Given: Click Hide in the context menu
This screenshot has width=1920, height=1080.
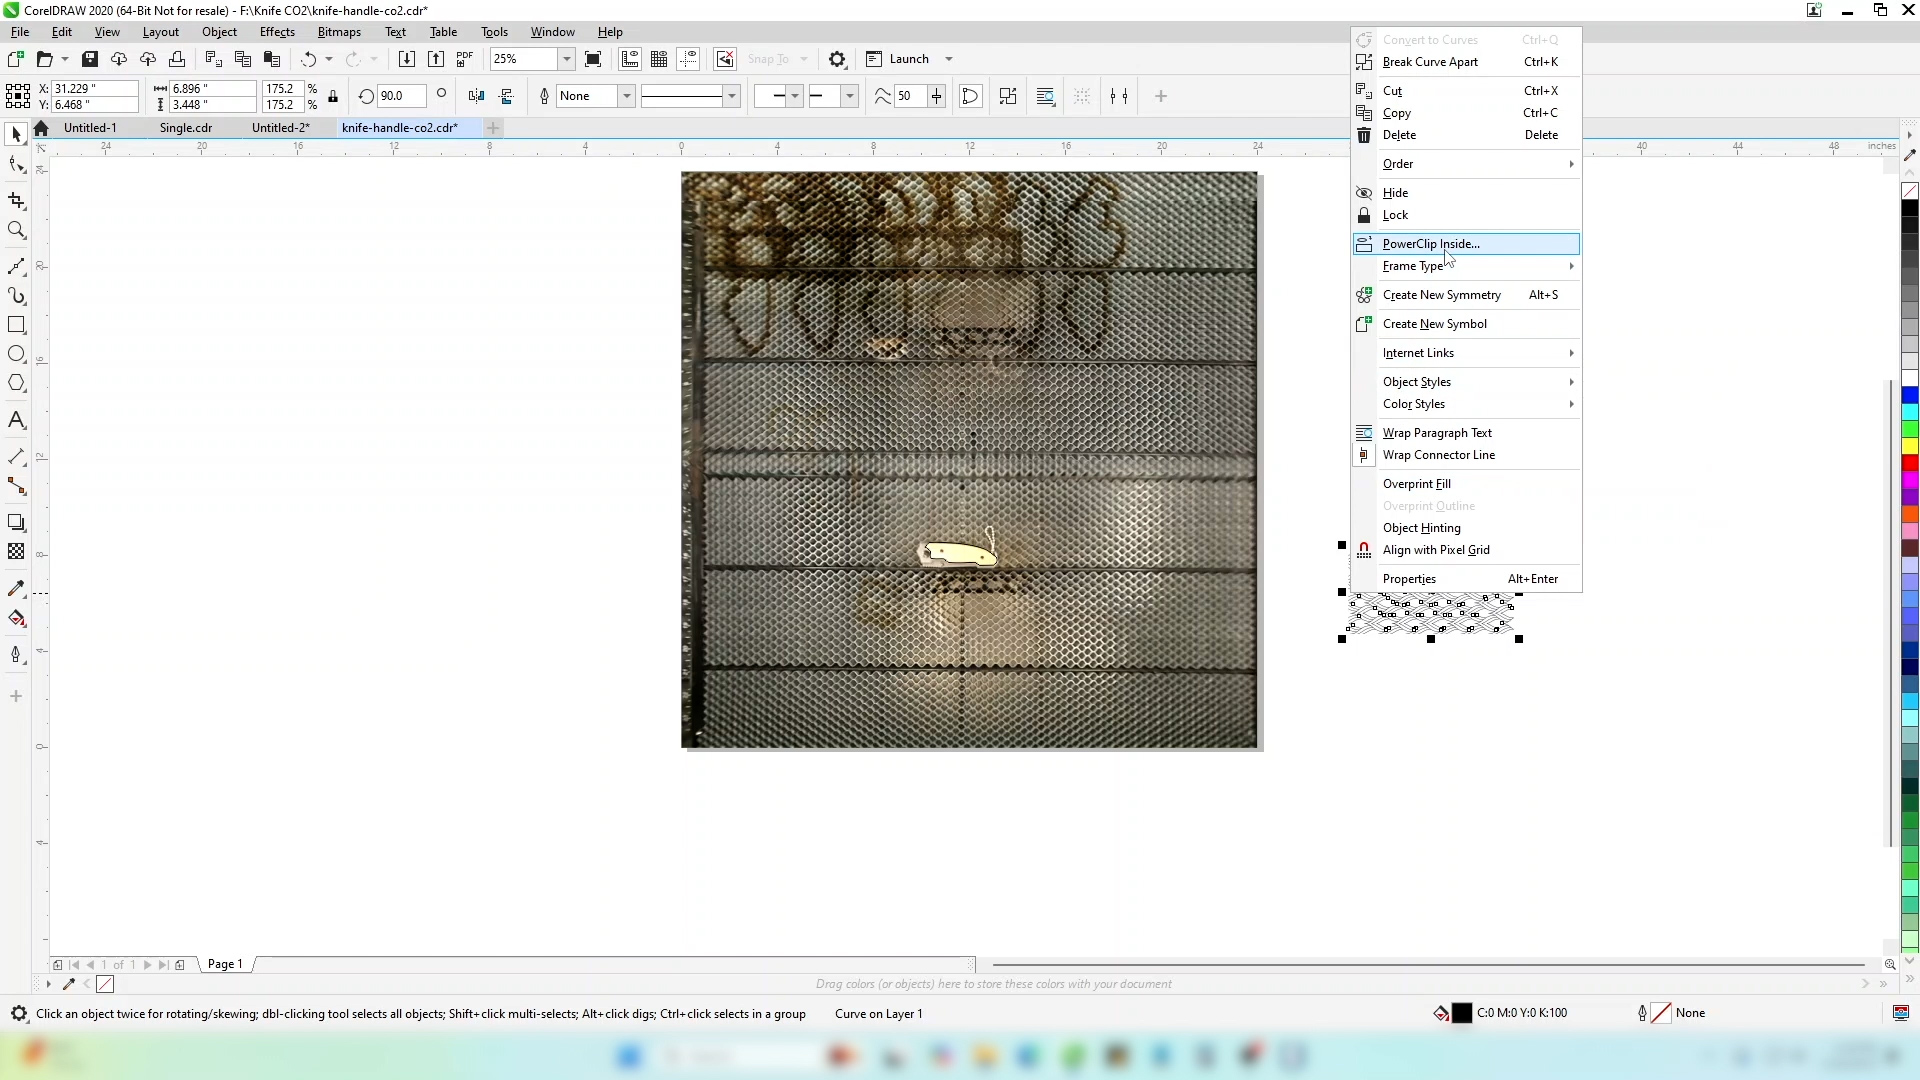Looking at the screenshot, I should [x=1395, y=193].
